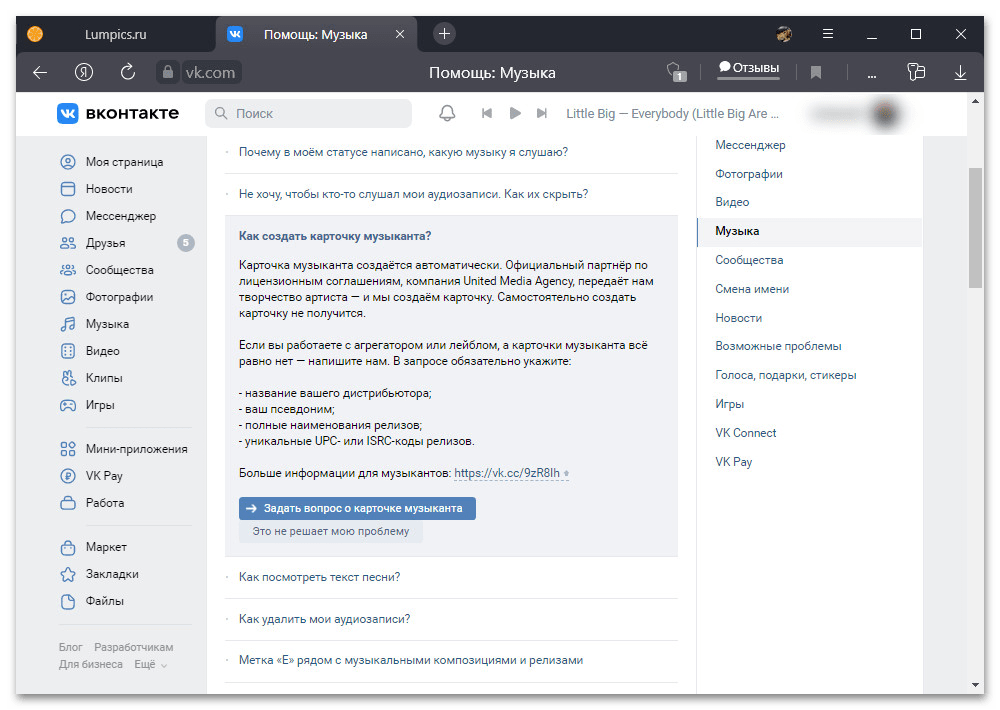Add page to bookmarks with bookmark icon

[816, 73]
